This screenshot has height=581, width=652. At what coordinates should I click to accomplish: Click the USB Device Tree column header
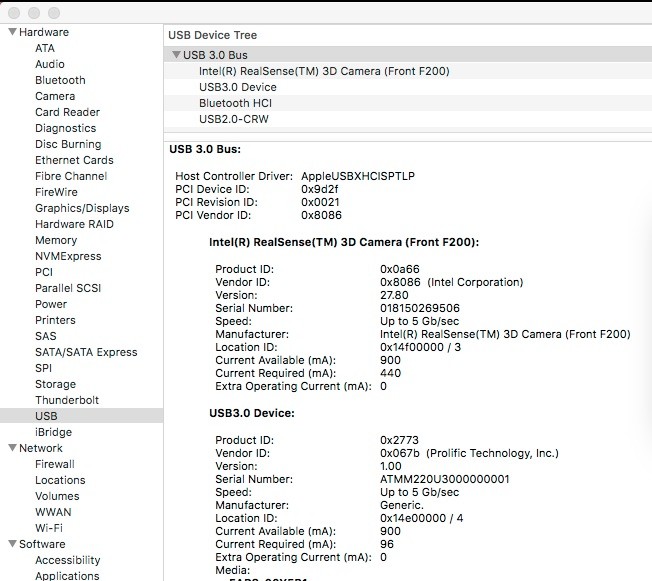408,35
